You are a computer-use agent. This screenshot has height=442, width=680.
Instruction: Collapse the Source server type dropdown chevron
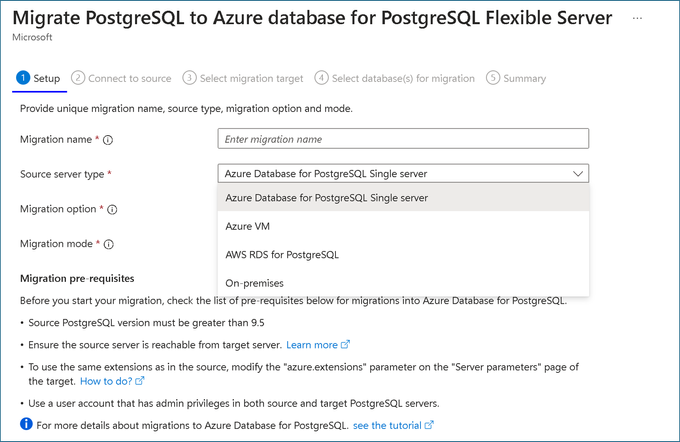pos(578,174)
